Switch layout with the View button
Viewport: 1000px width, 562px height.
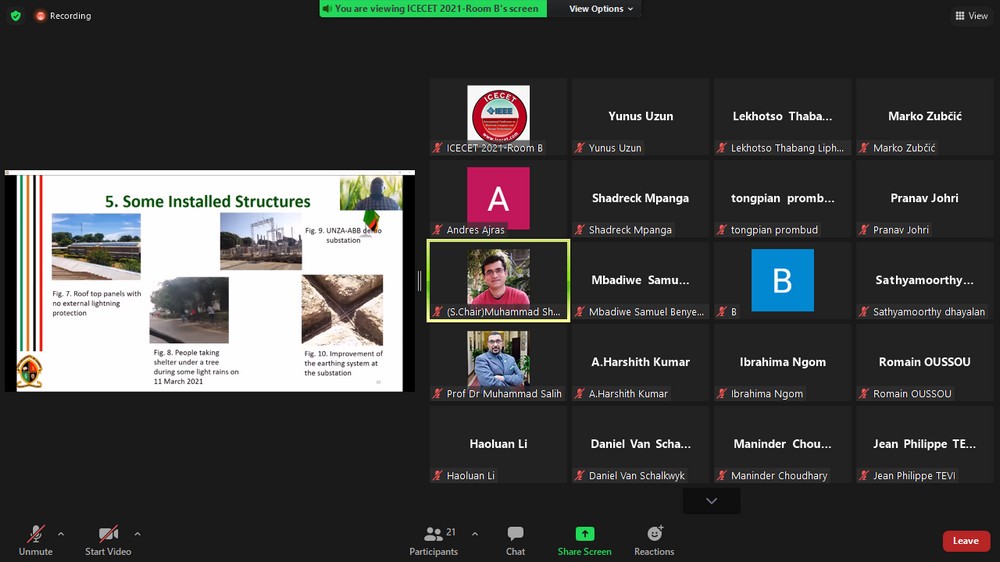coord(971,16)
